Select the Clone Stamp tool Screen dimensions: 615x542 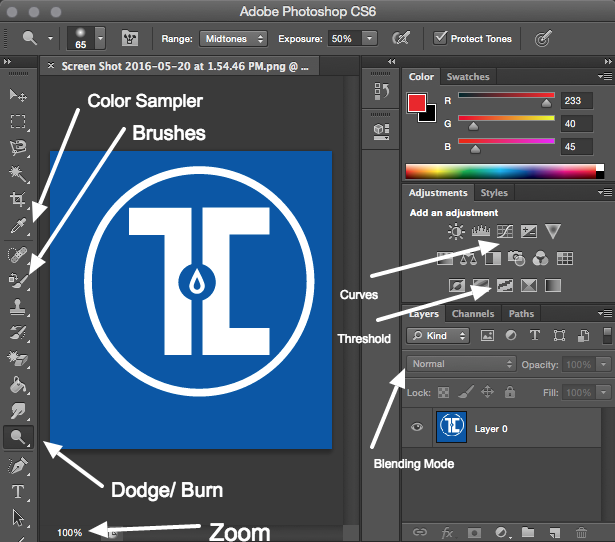coord(18,307)
